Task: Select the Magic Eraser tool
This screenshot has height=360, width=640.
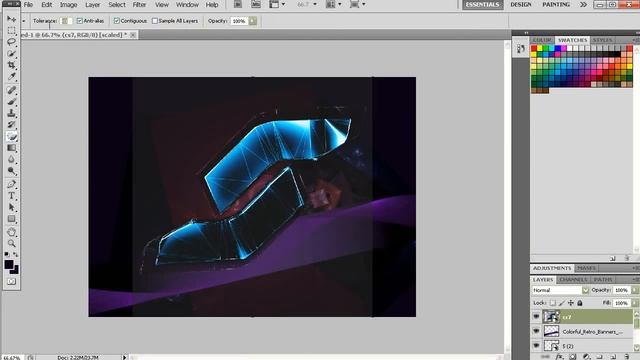Action: point(11,136)
